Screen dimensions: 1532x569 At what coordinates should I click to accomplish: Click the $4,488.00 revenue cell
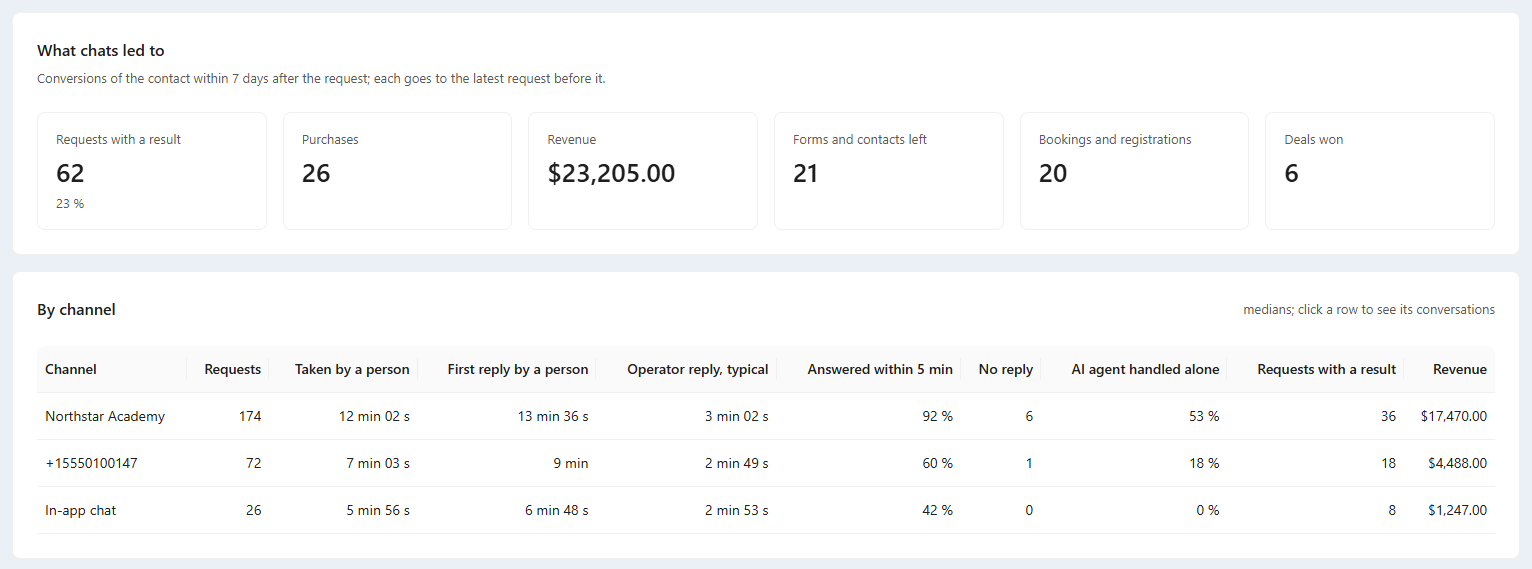click(x=1458, y=463)
